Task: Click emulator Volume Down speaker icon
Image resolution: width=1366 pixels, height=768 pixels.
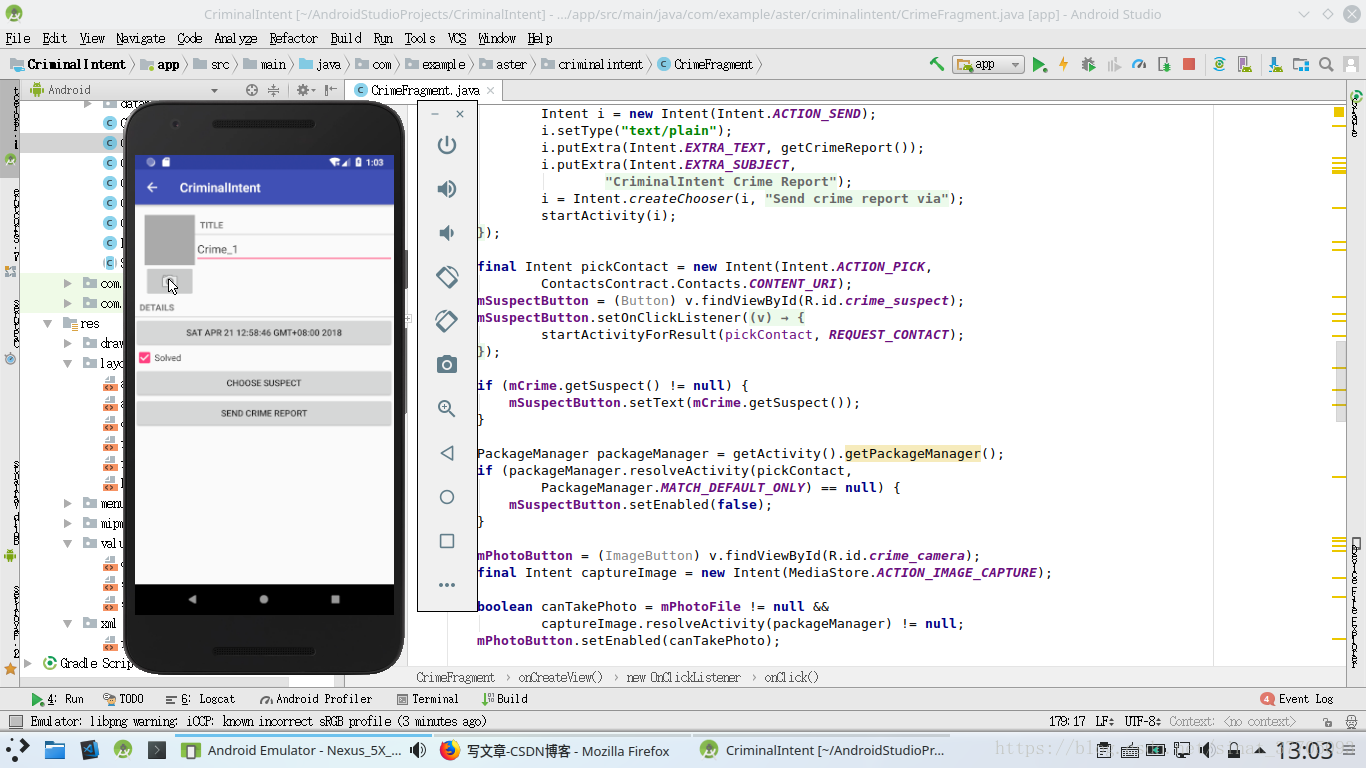Action: [447, 233]
